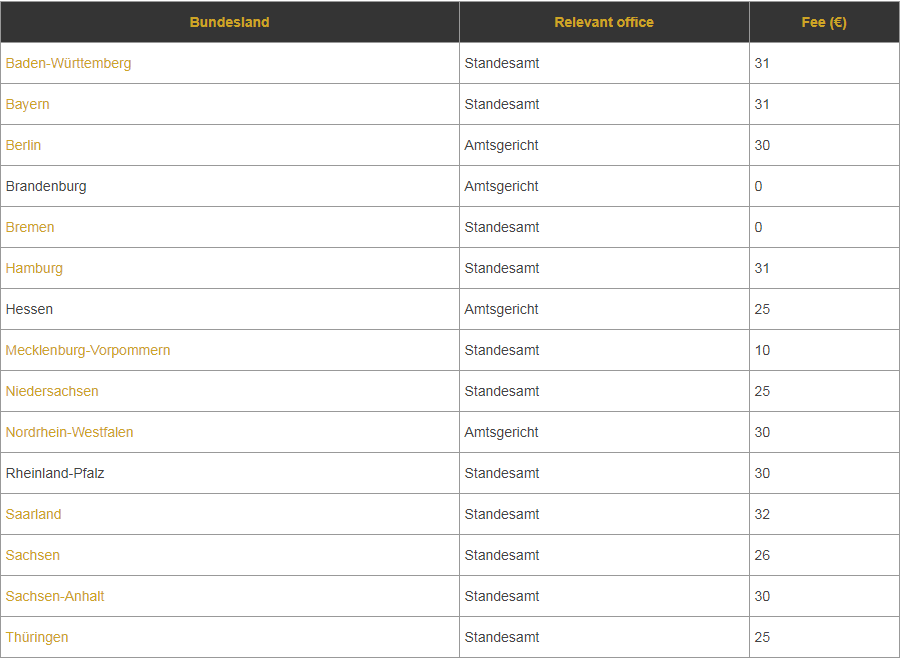Click the Bundesland column header
900x659 pixels.
point(229,22)
